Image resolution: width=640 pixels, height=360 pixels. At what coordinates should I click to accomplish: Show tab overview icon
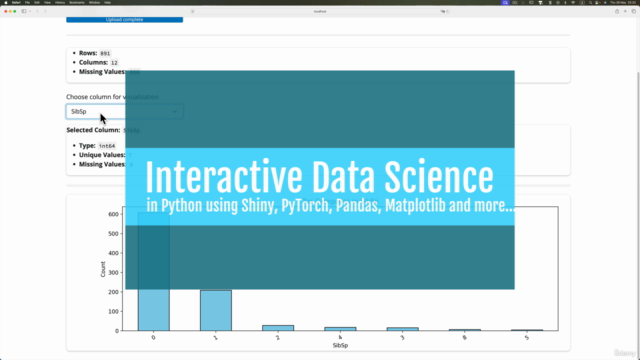[634, 11]
